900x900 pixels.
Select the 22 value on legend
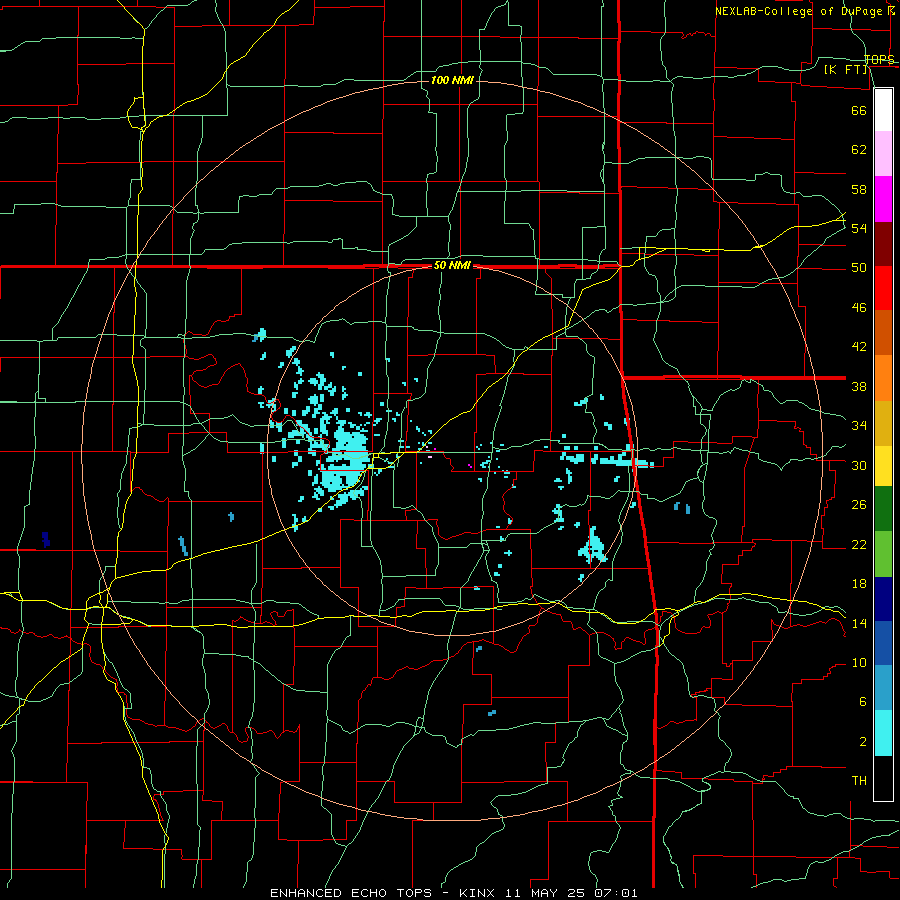[859, 544]
